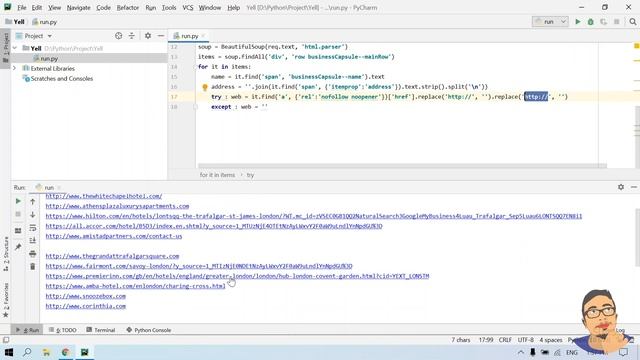The width and height of the screenshot is (640, 360).
Task: Click the intention lightbulb on line 16
Action: coord(205,87)
